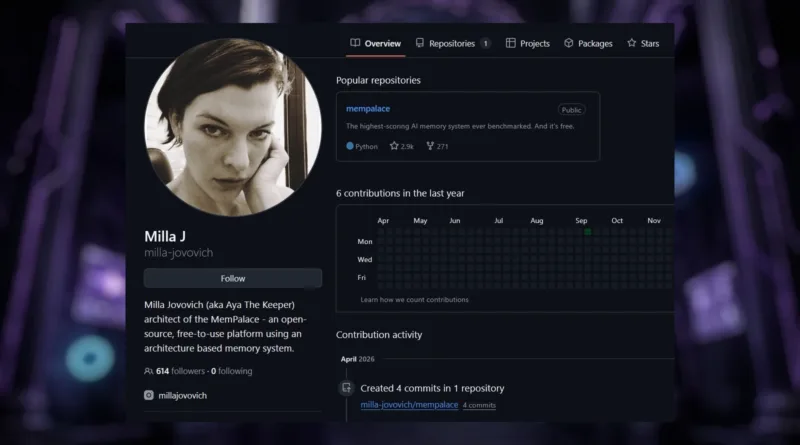Open the 'Learn how we count contributions' link
This screenshot has width=800, height=445.
point(414,299)
